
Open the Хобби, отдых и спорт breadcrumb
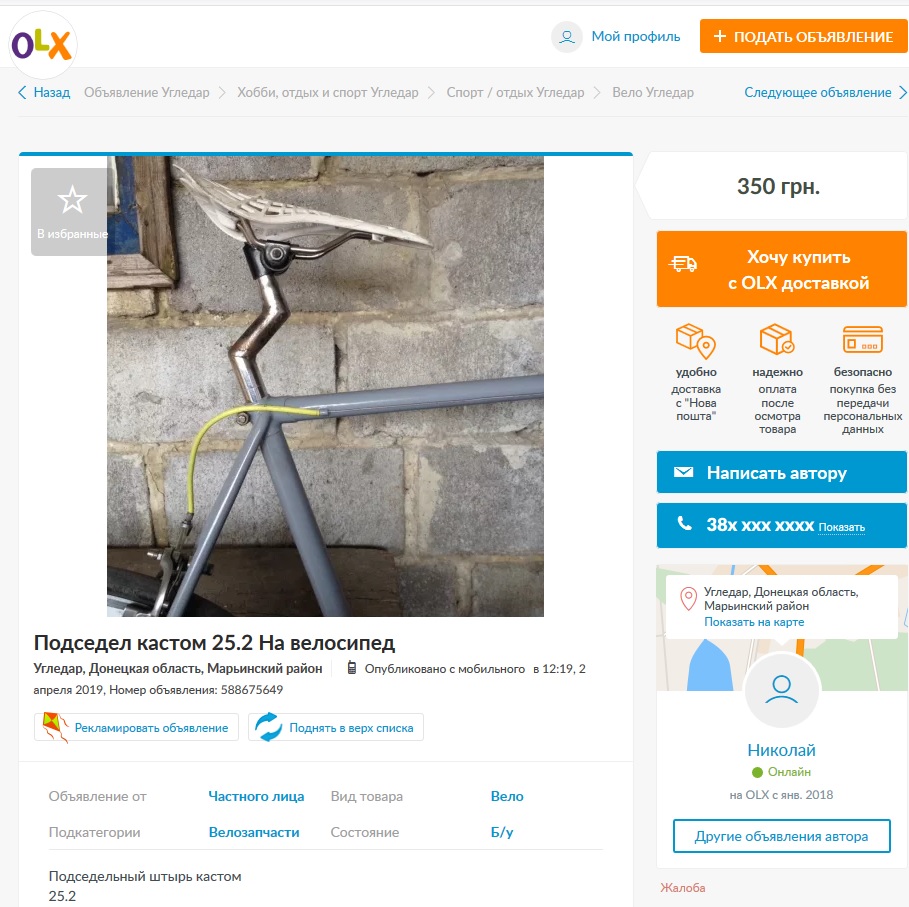point(328,93)
